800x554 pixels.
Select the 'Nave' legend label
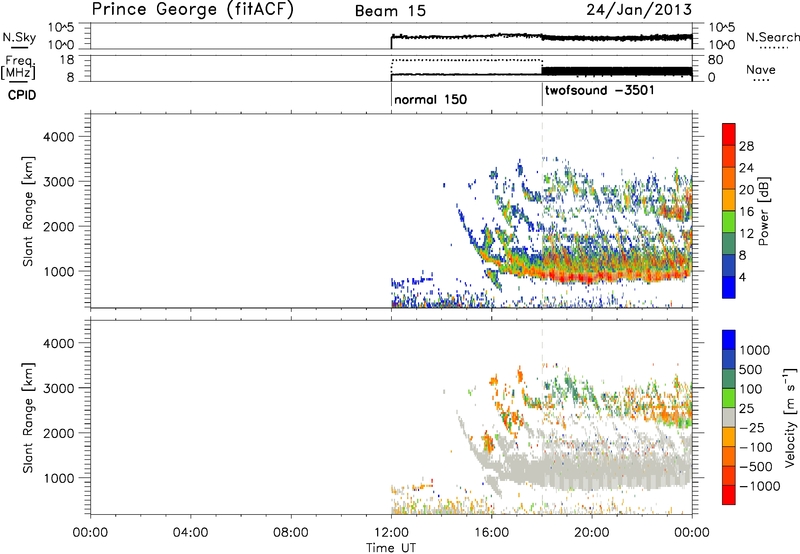[x=761, y=70]
